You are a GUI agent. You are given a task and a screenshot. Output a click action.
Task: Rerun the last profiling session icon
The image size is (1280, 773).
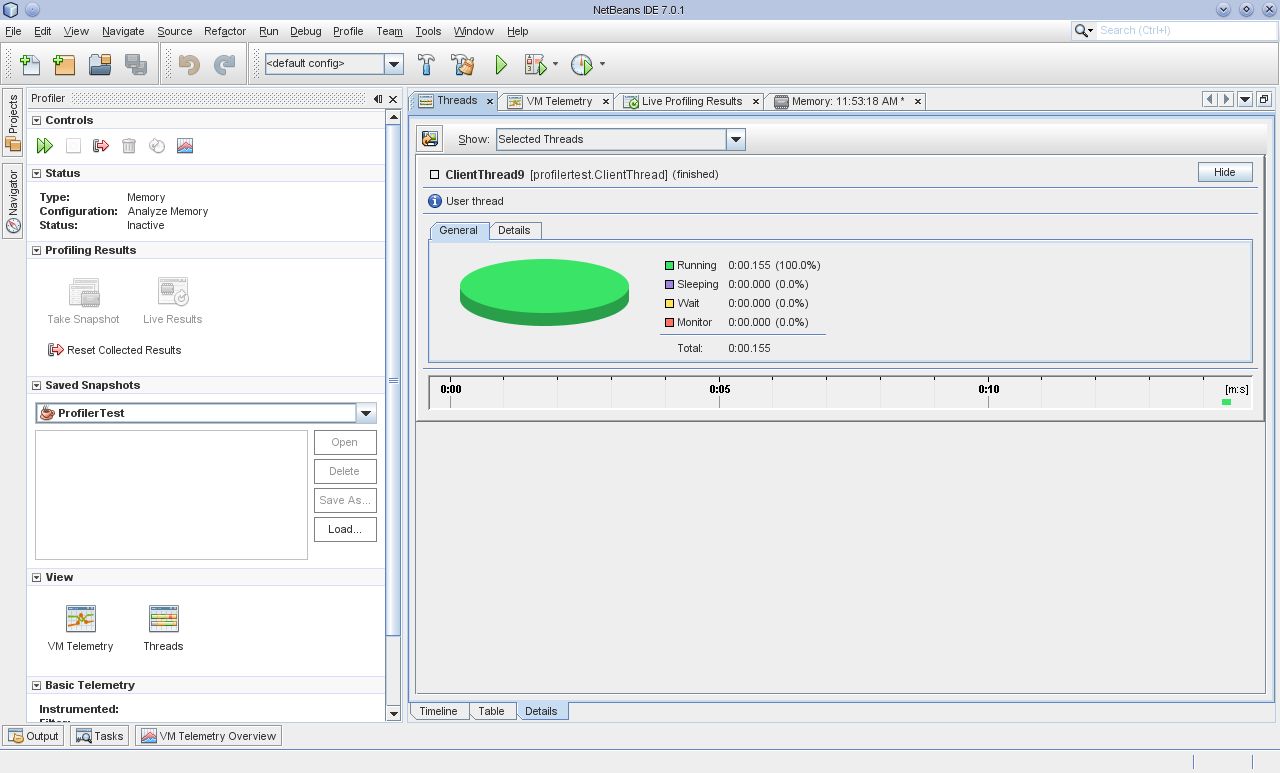click(45, 146)
